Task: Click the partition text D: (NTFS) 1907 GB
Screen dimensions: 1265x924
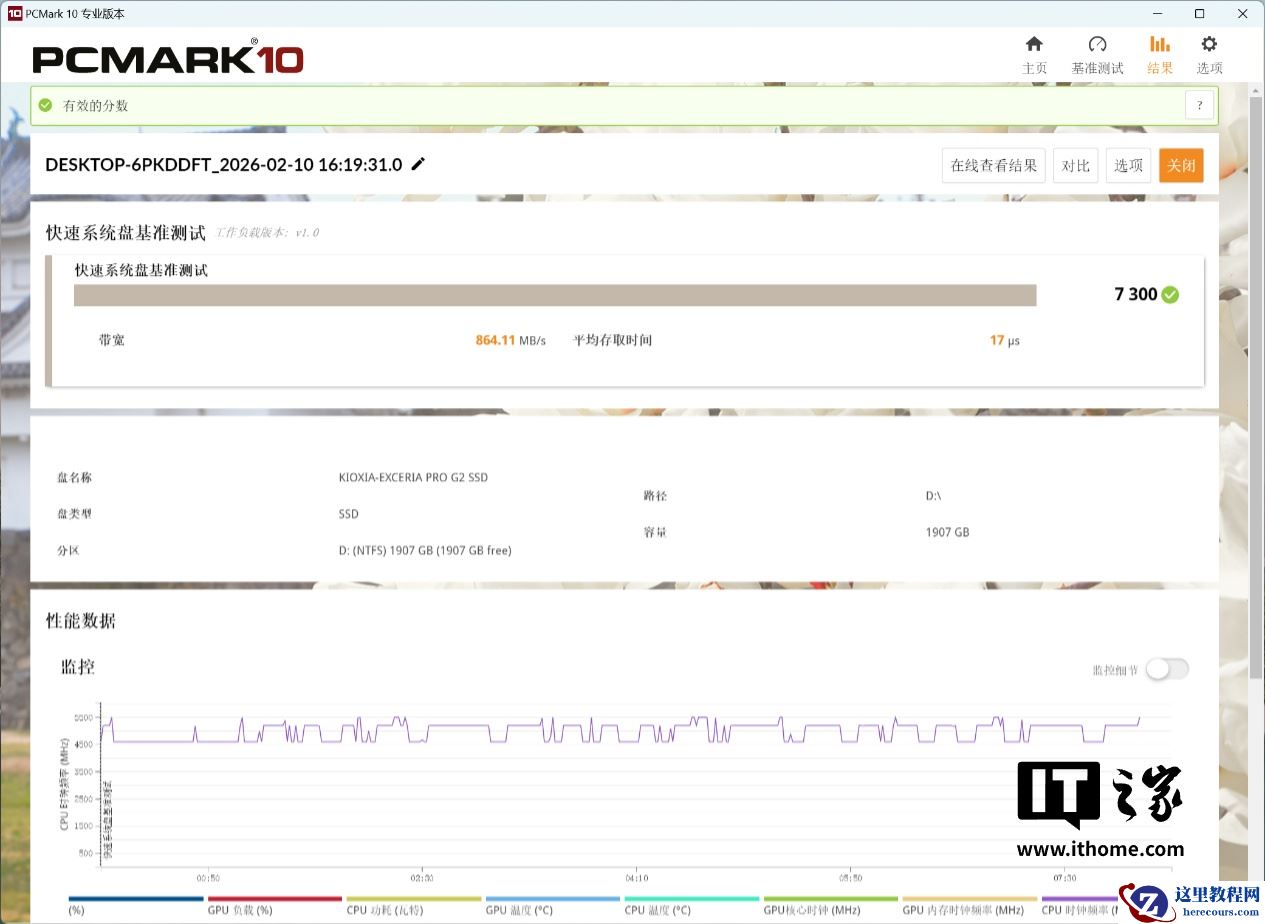Action: click(x=425, y=551)
